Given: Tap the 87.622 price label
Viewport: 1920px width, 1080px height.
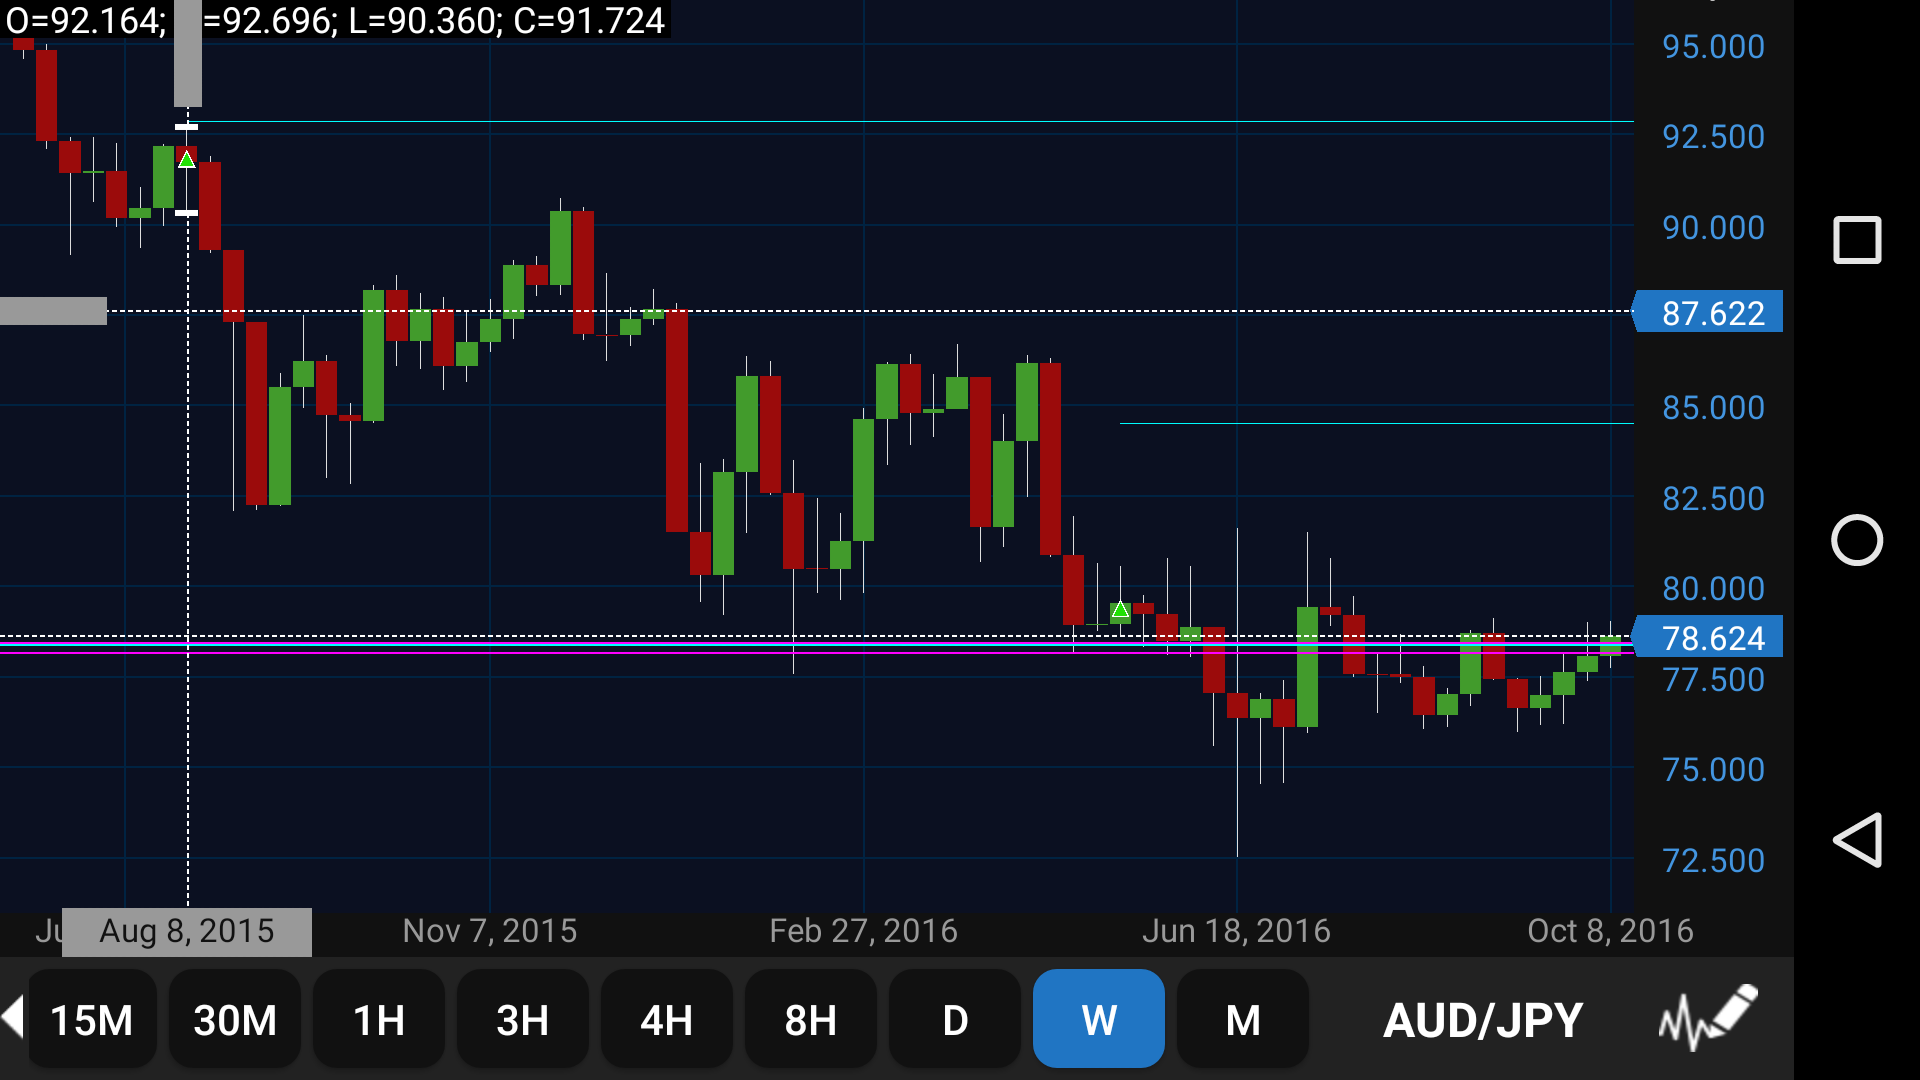Looking at the screenshot, I should 1710,313.
